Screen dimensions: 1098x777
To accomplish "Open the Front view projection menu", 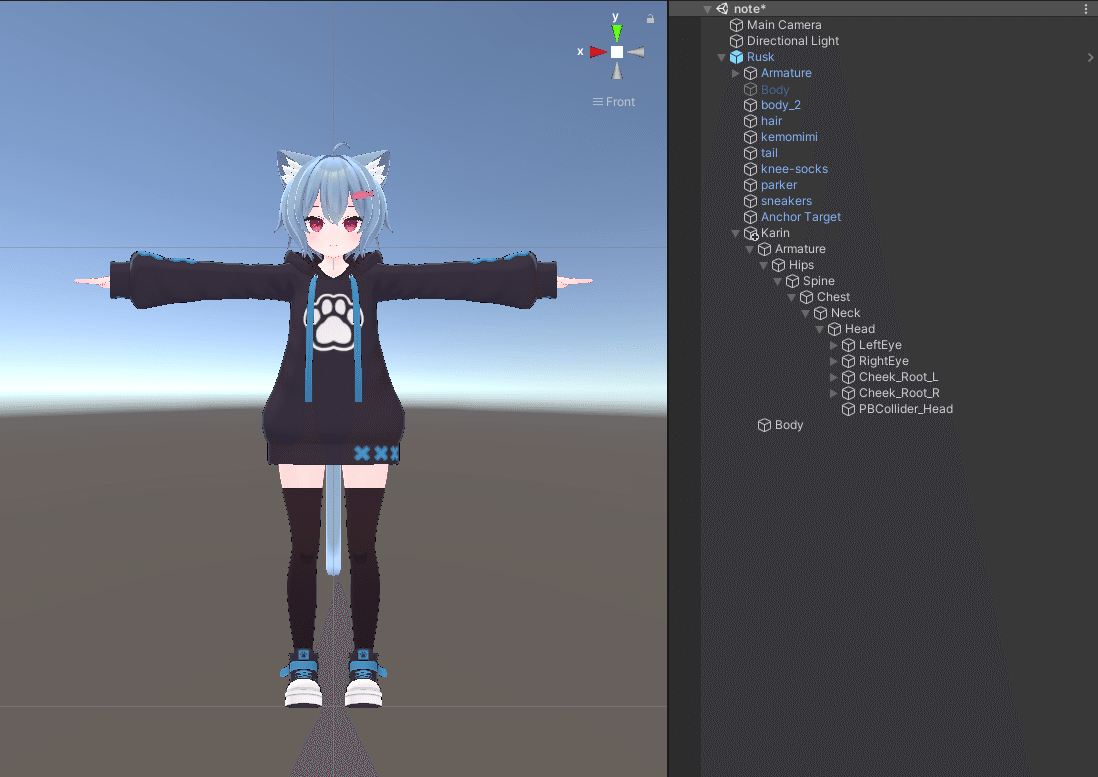I will tap(613, 102).
